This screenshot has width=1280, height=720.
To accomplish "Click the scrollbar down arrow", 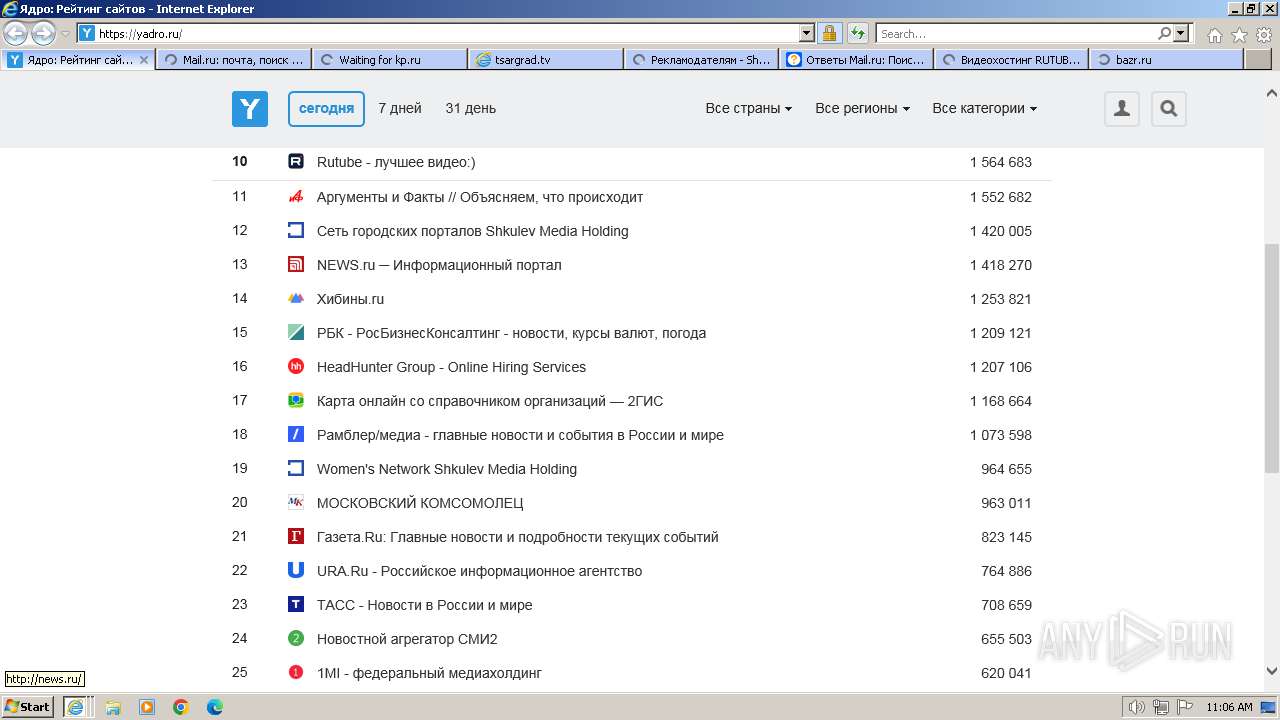I will click(x=1271, y=672).
